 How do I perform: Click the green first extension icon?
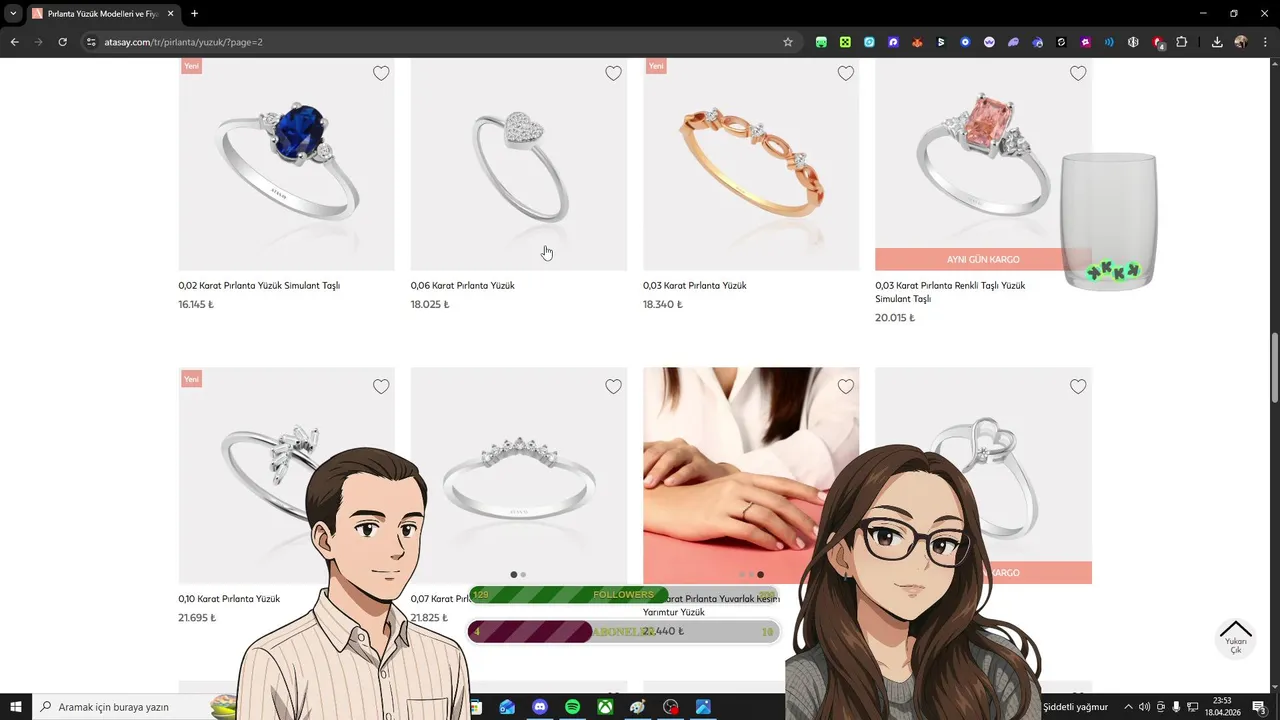(x=821, y=42)
